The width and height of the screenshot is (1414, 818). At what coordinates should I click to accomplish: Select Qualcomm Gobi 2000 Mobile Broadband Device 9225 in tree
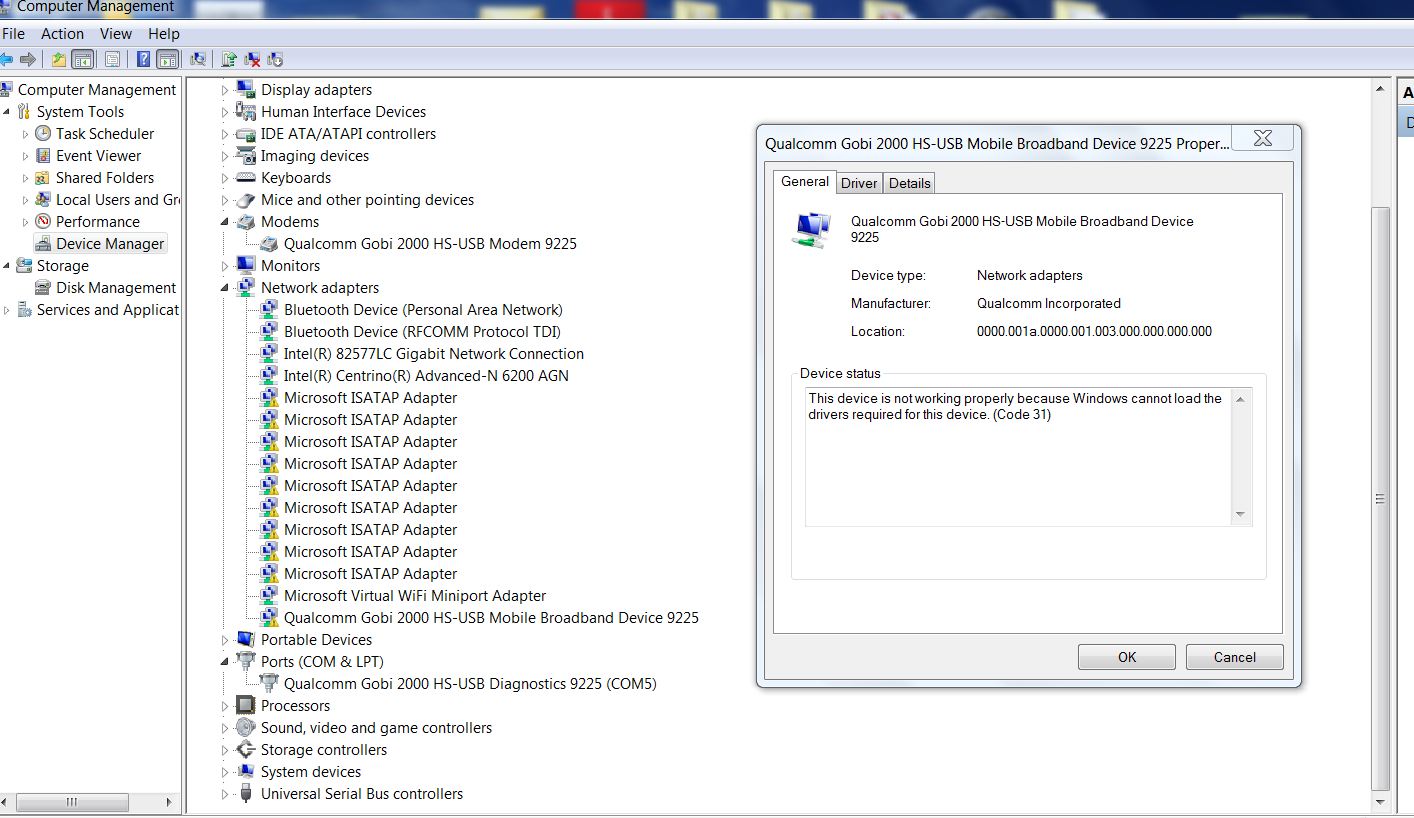click(x=491, y=617)
